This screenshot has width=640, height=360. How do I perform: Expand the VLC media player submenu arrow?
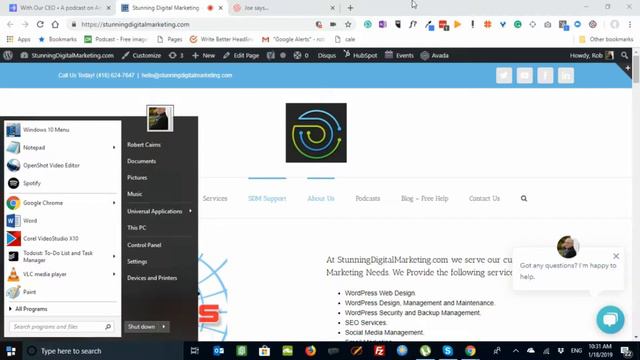pos(114,274)
